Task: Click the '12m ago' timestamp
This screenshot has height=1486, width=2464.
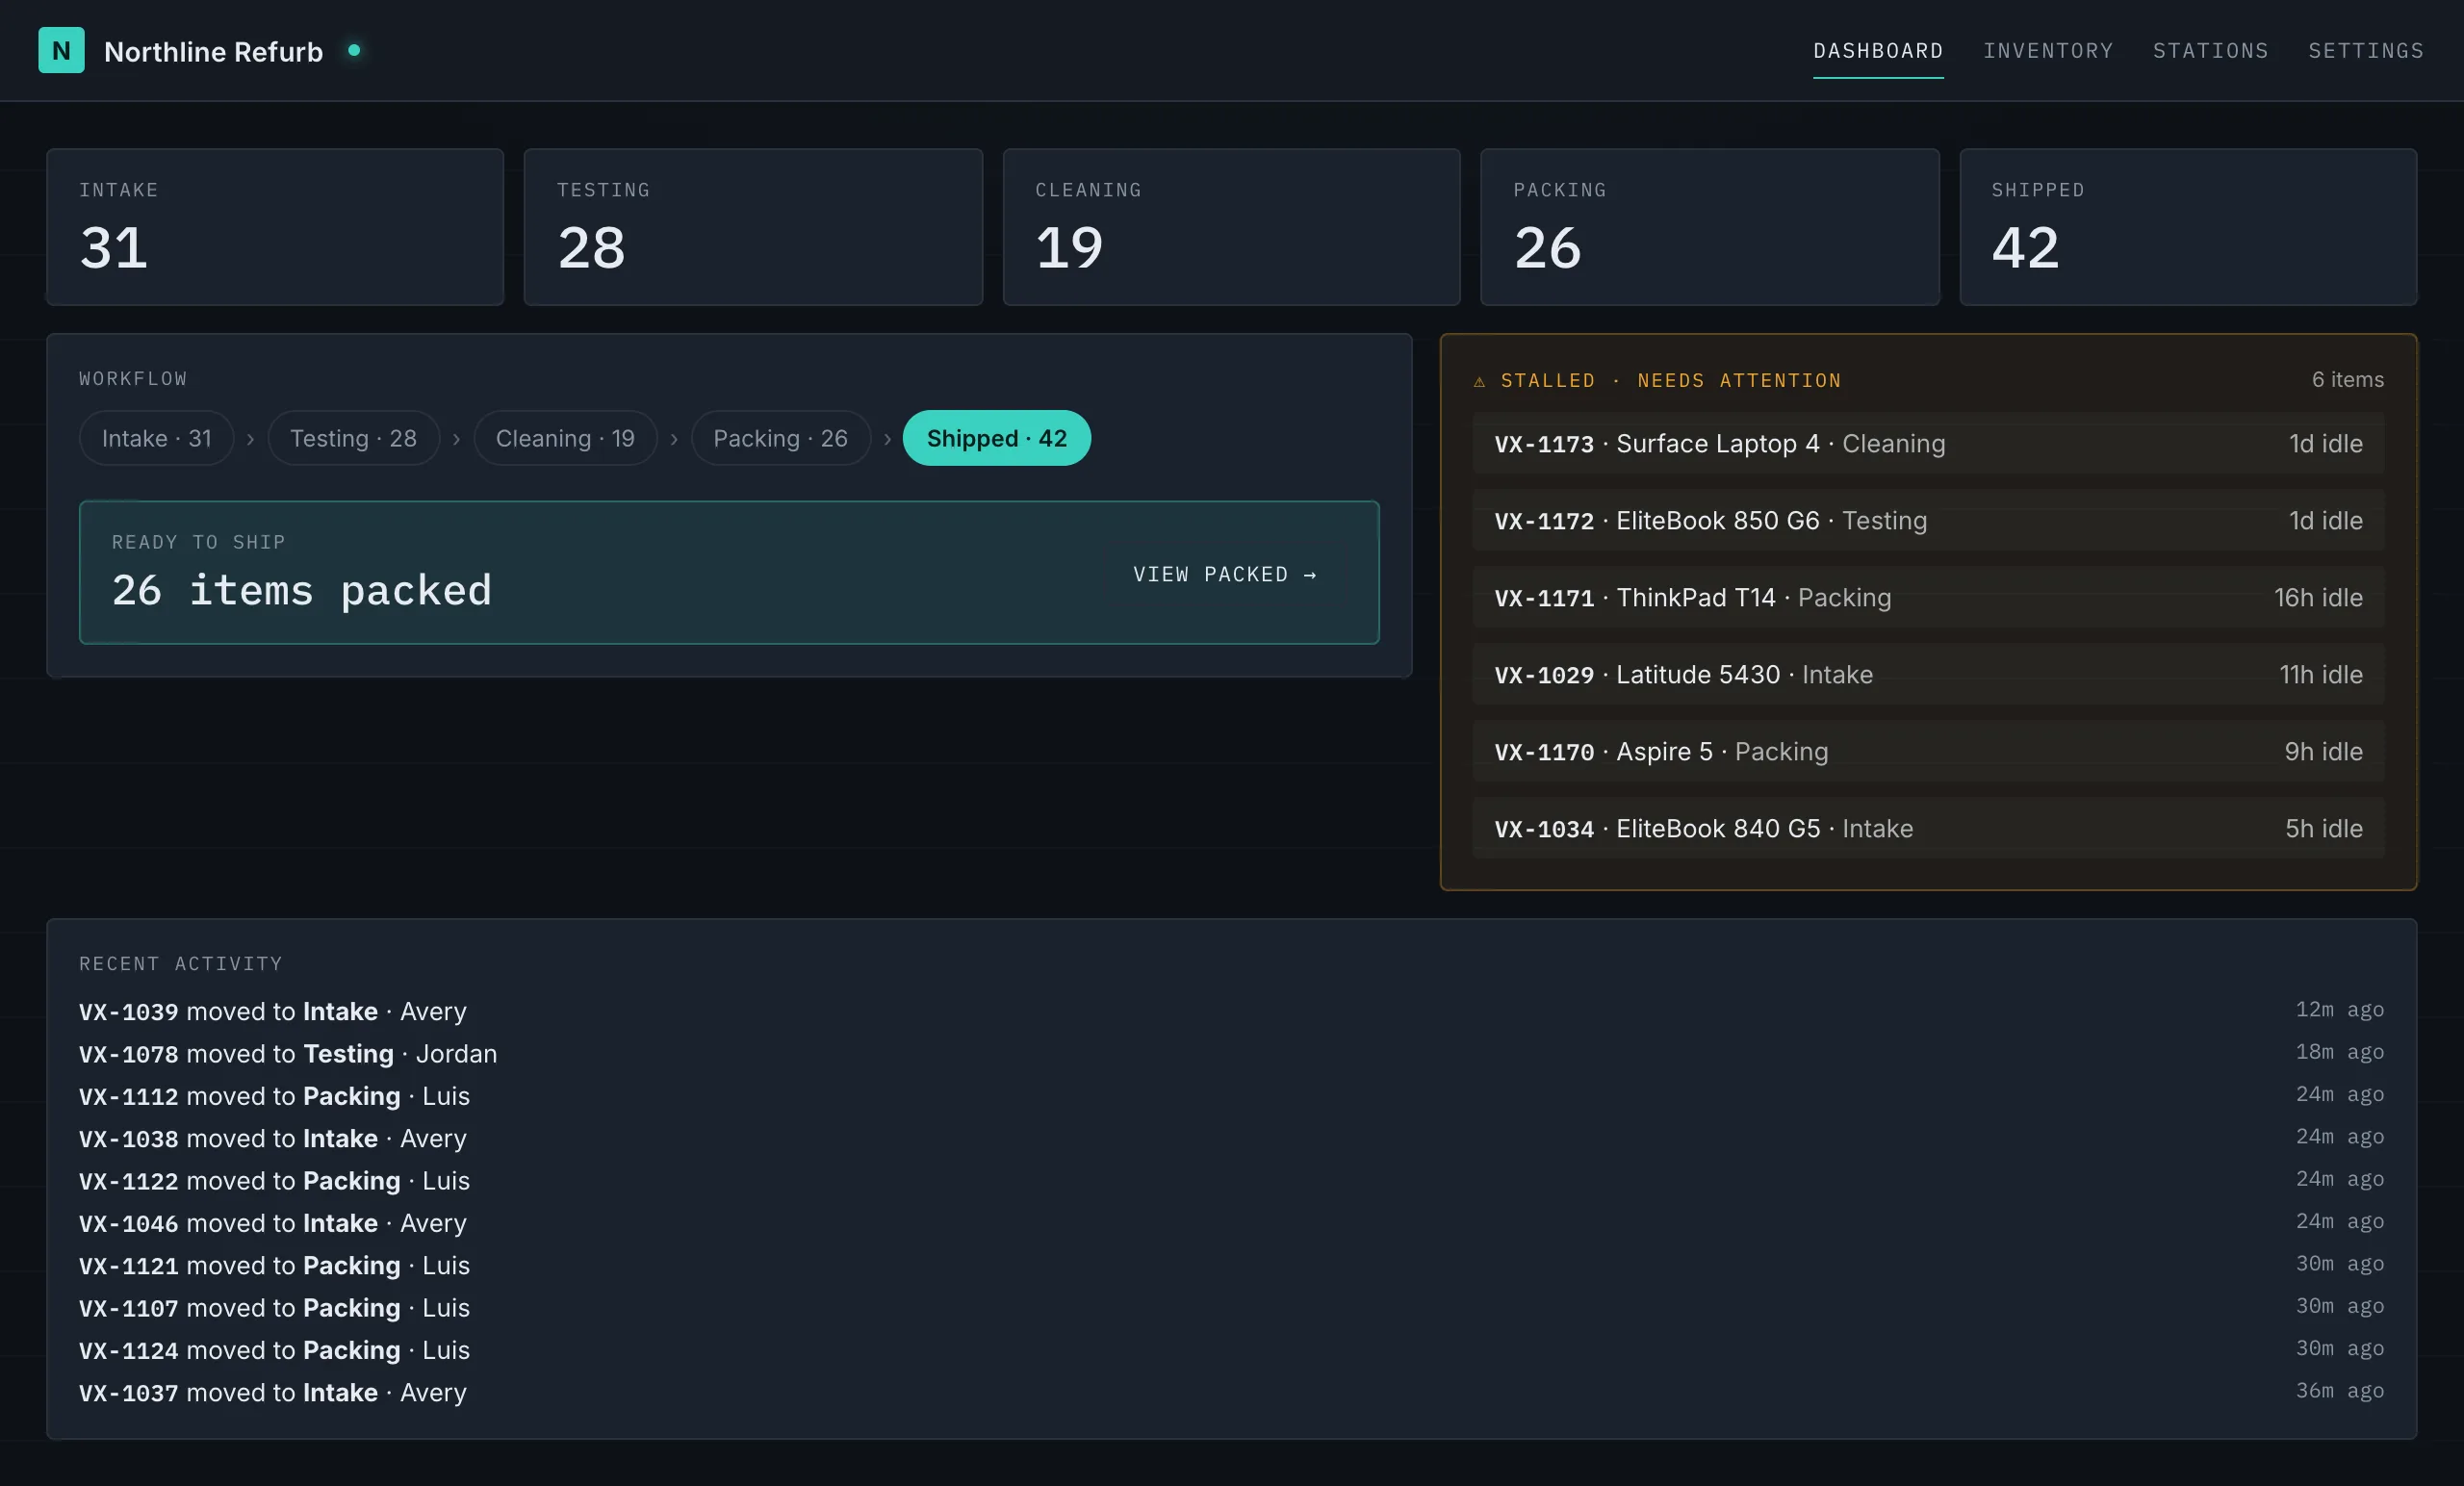Action: coord(2339,1010)
